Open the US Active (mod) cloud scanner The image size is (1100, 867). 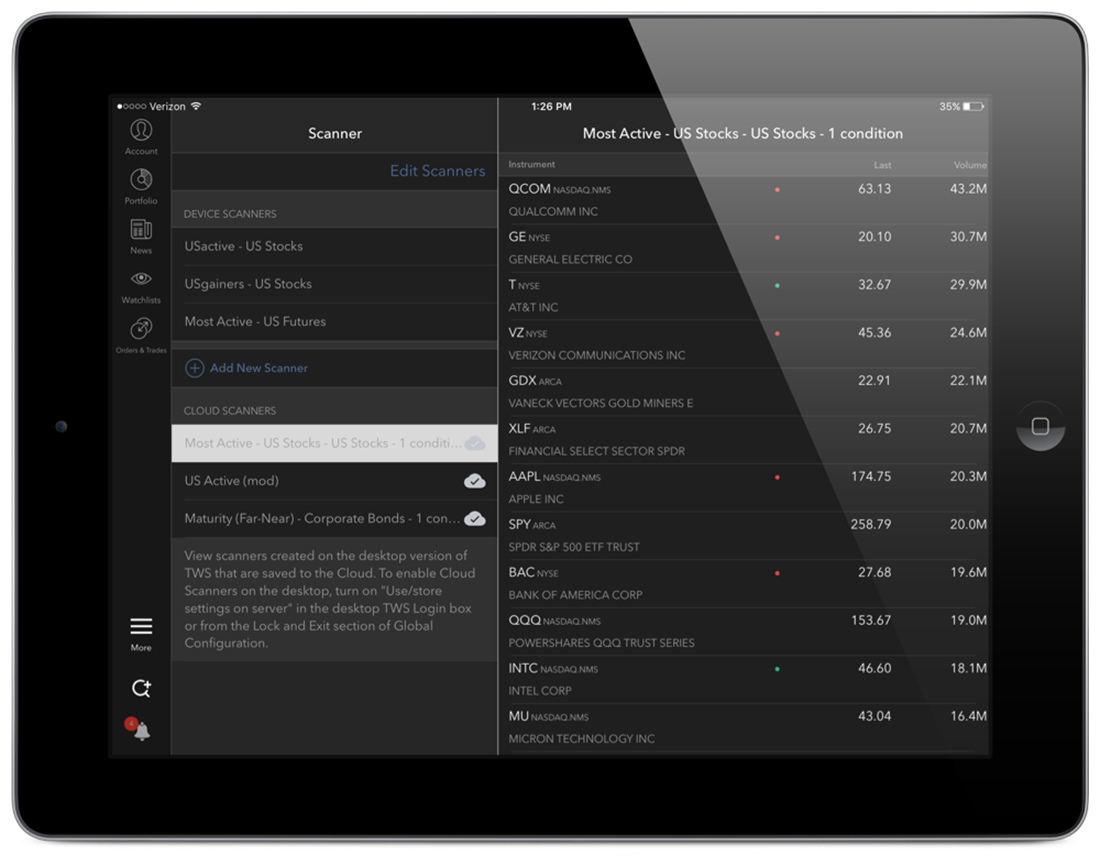334,481
